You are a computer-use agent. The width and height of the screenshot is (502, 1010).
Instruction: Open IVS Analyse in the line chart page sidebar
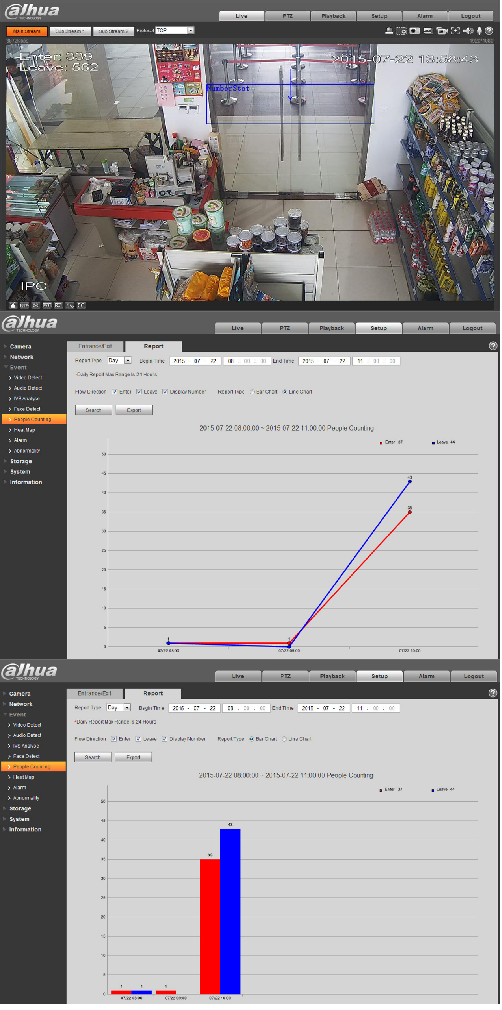pyautogui.click(x=28, y=398)
